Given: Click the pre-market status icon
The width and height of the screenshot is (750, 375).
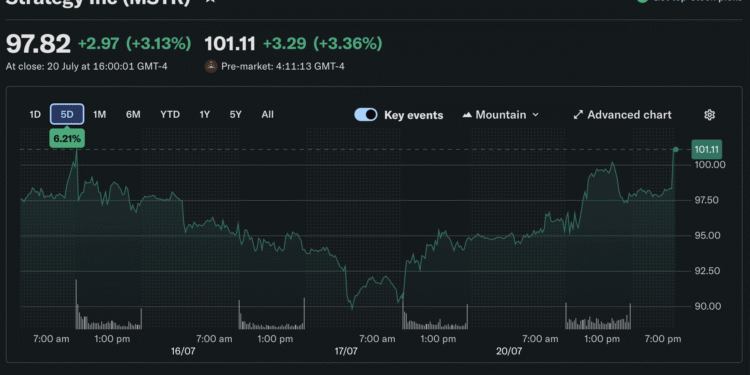Looking at the screenshot, I should tap(211, 66).
